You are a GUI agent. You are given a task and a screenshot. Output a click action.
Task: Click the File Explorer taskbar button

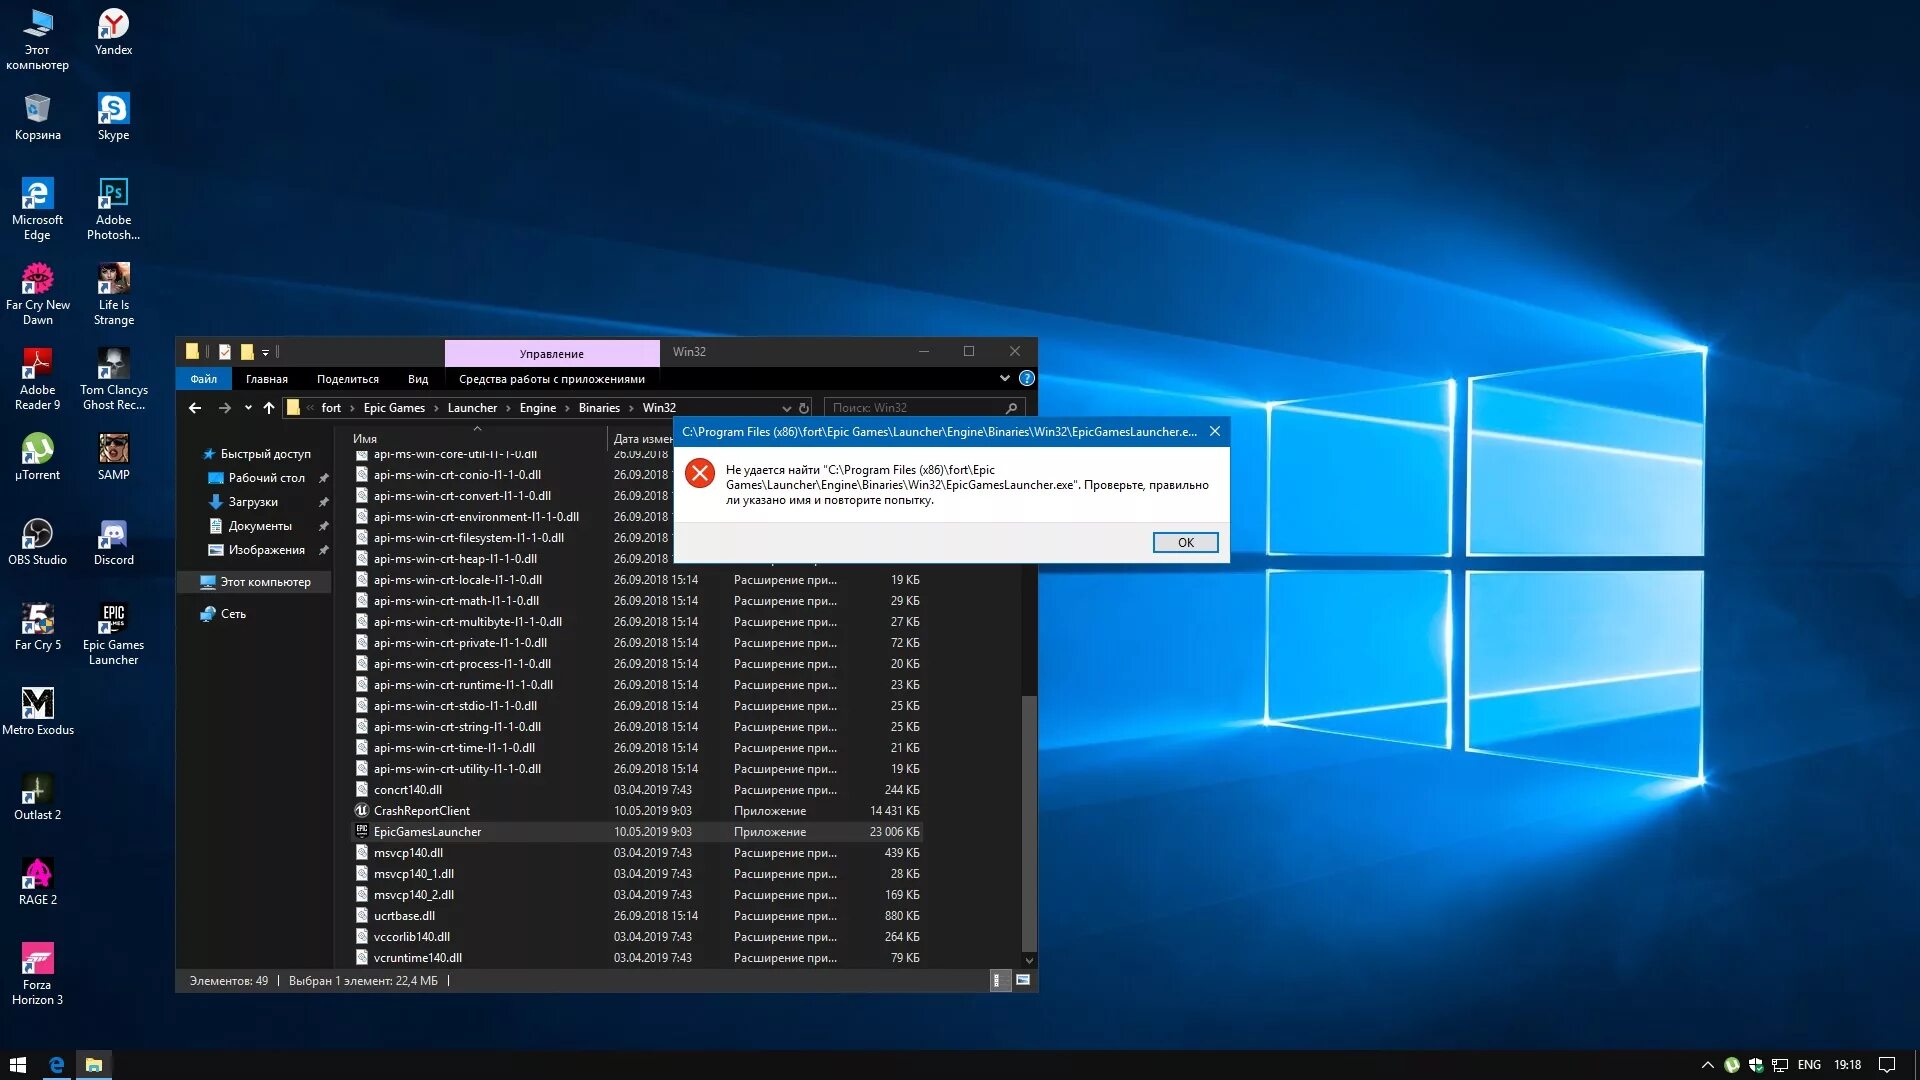coord(94,1065)
